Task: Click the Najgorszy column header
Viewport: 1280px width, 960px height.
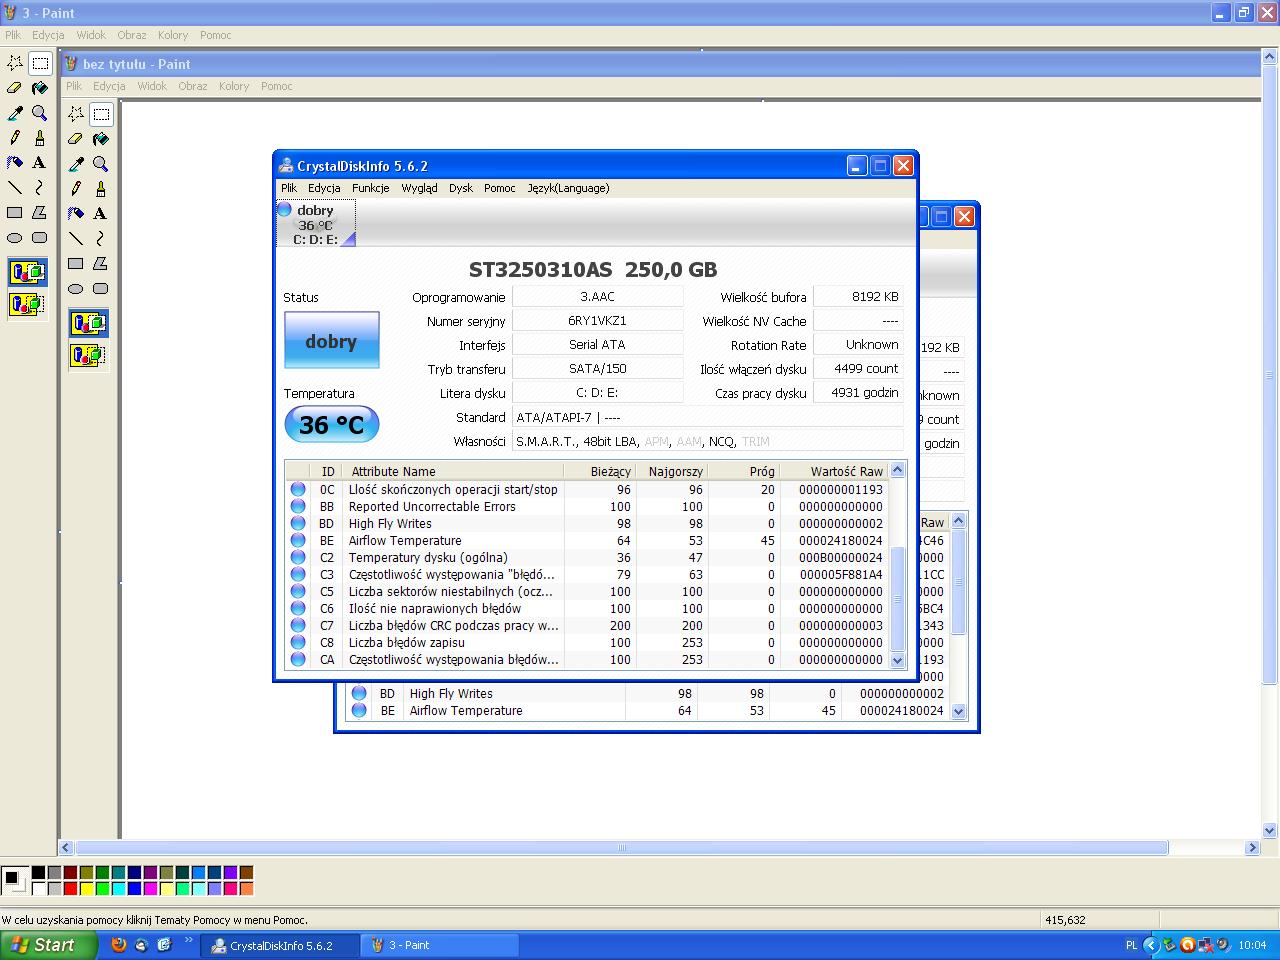Action: [x=672, y=471]
